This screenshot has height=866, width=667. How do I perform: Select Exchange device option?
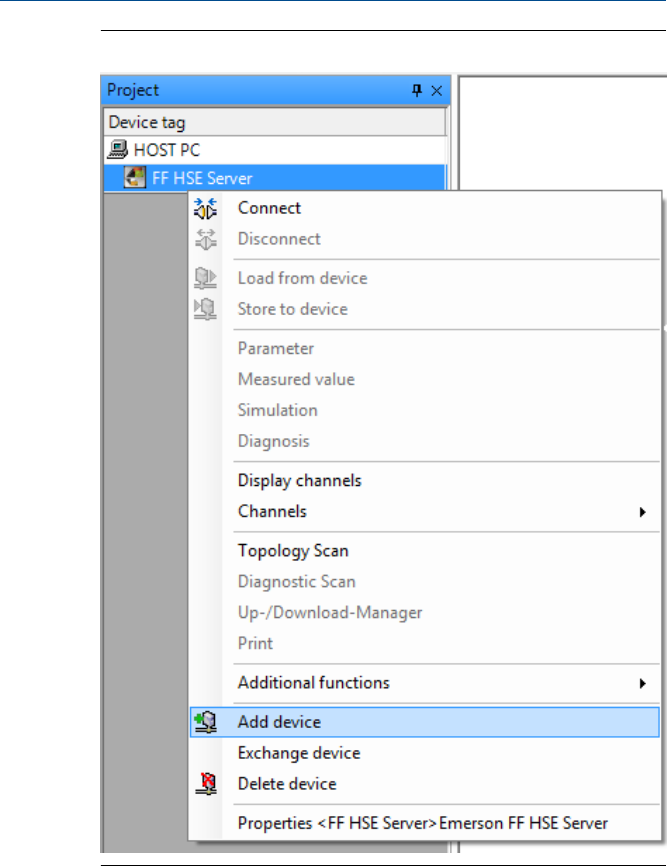coord(298,753)
